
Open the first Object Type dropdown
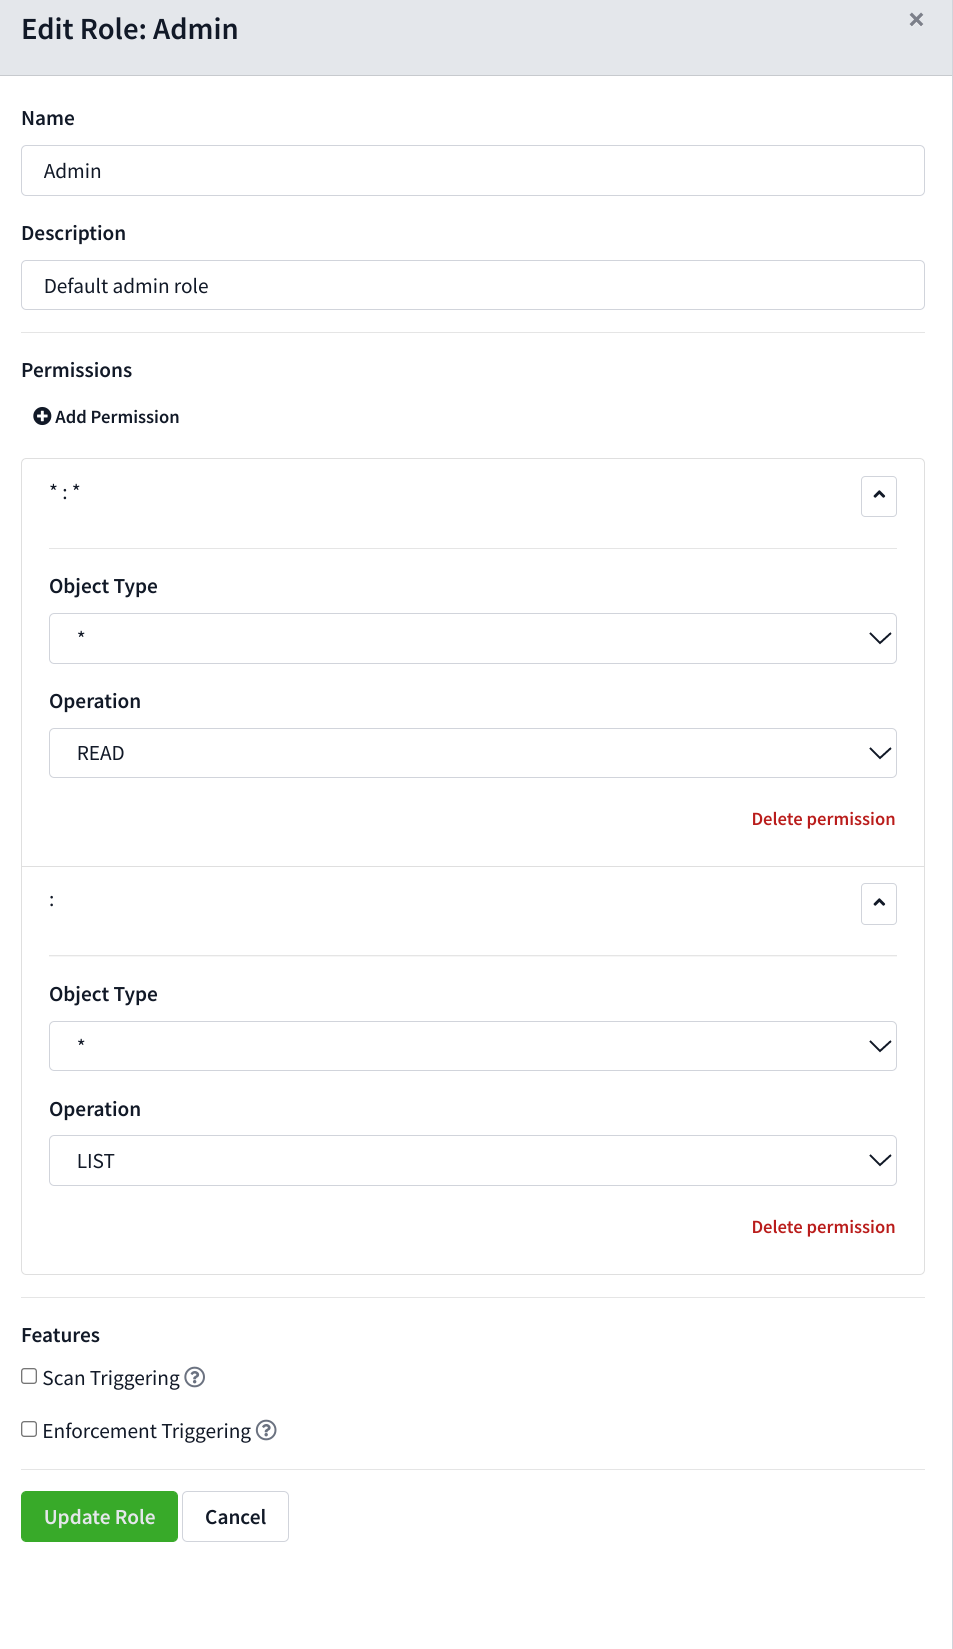(x=473, y=638)
